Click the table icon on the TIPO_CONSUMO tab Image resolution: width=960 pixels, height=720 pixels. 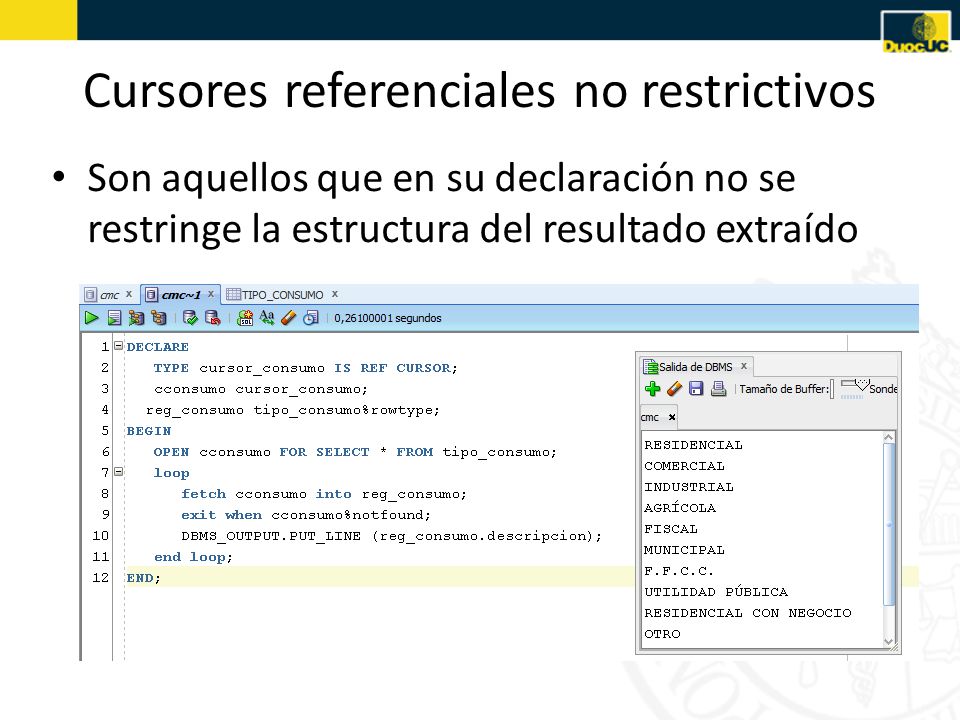[x=233, y=294]
